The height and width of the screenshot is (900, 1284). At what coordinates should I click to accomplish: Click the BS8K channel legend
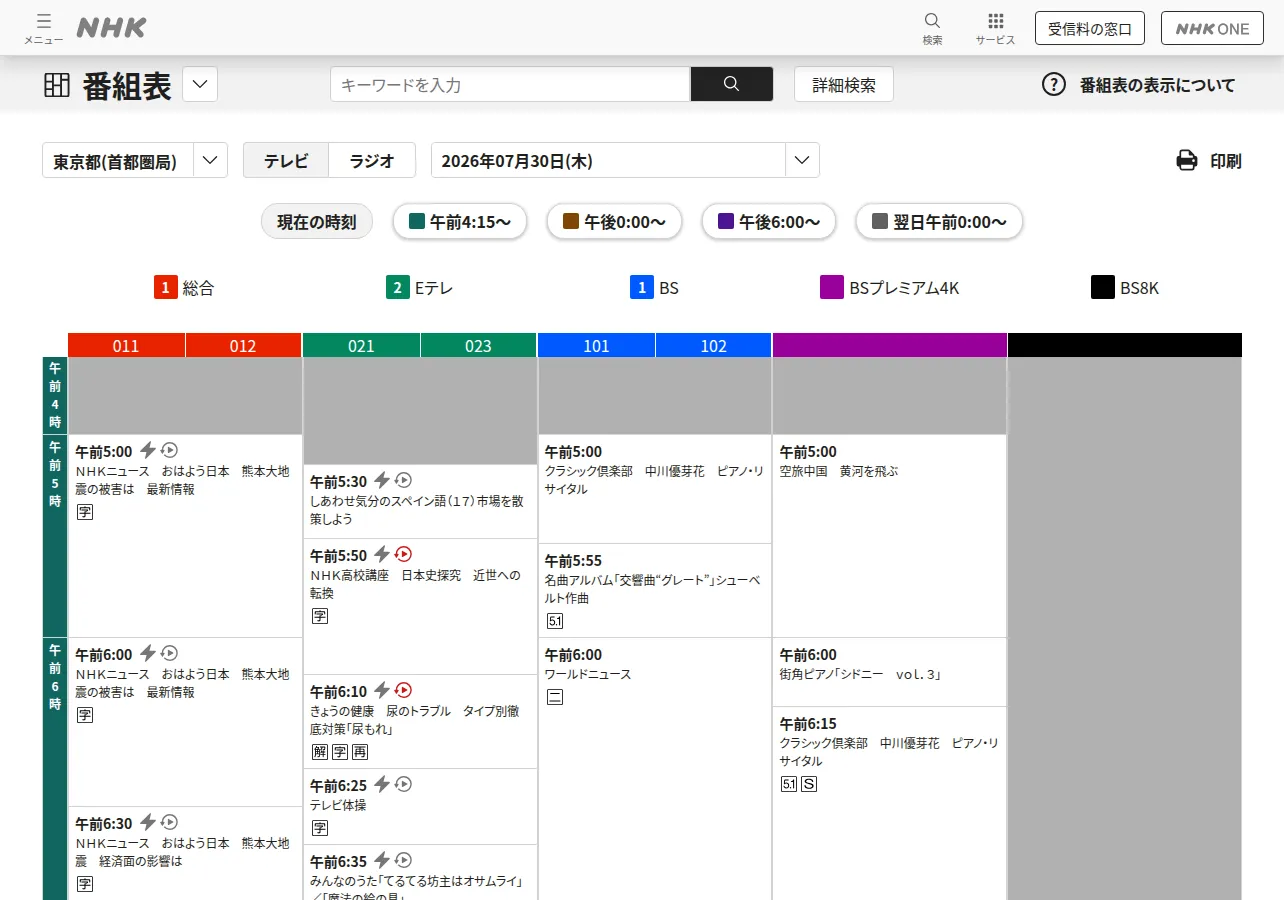[x=1125, y=288]
